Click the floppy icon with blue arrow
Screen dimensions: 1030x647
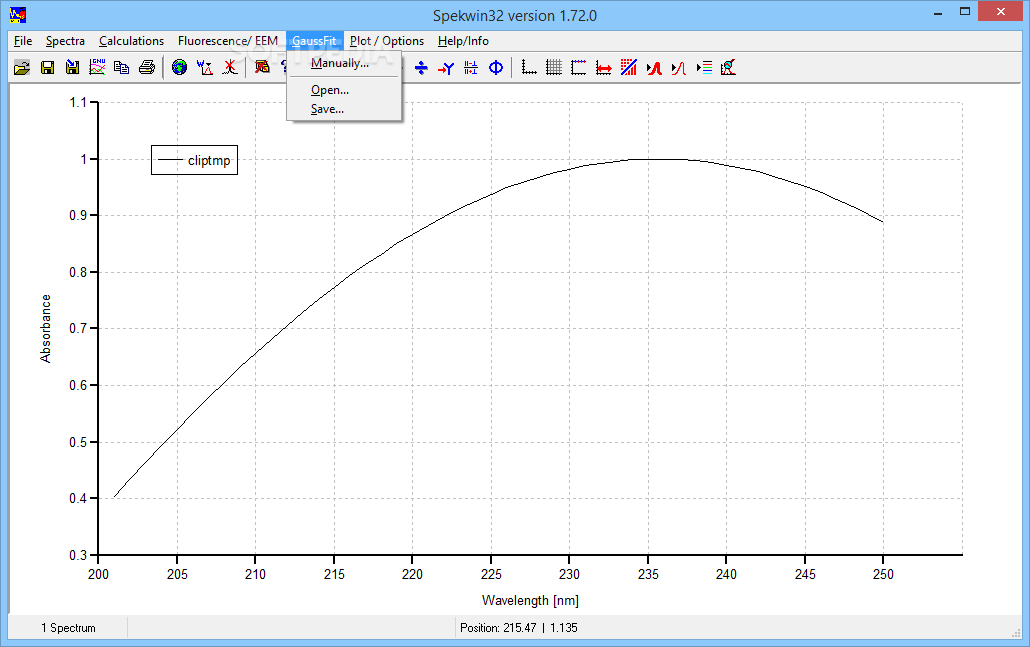pyautogui.click(x=72, y=67)
